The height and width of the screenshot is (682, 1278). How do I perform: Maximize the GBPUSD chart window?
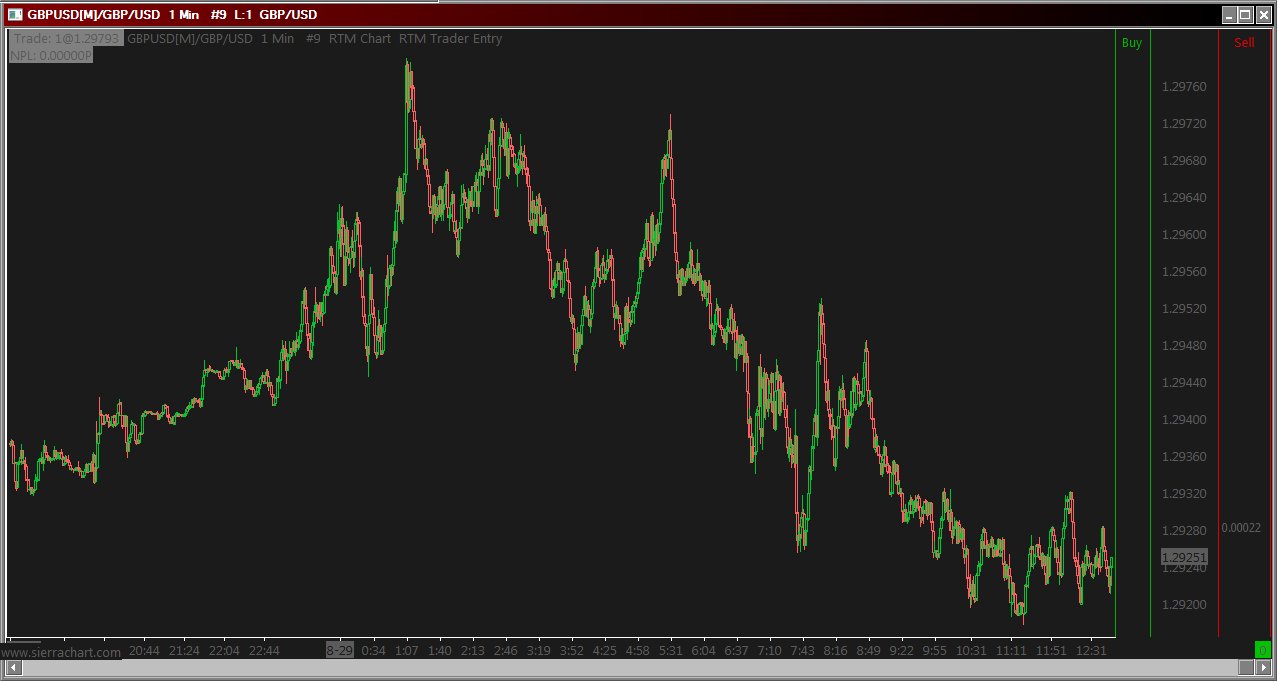(x=1245, y=14)
